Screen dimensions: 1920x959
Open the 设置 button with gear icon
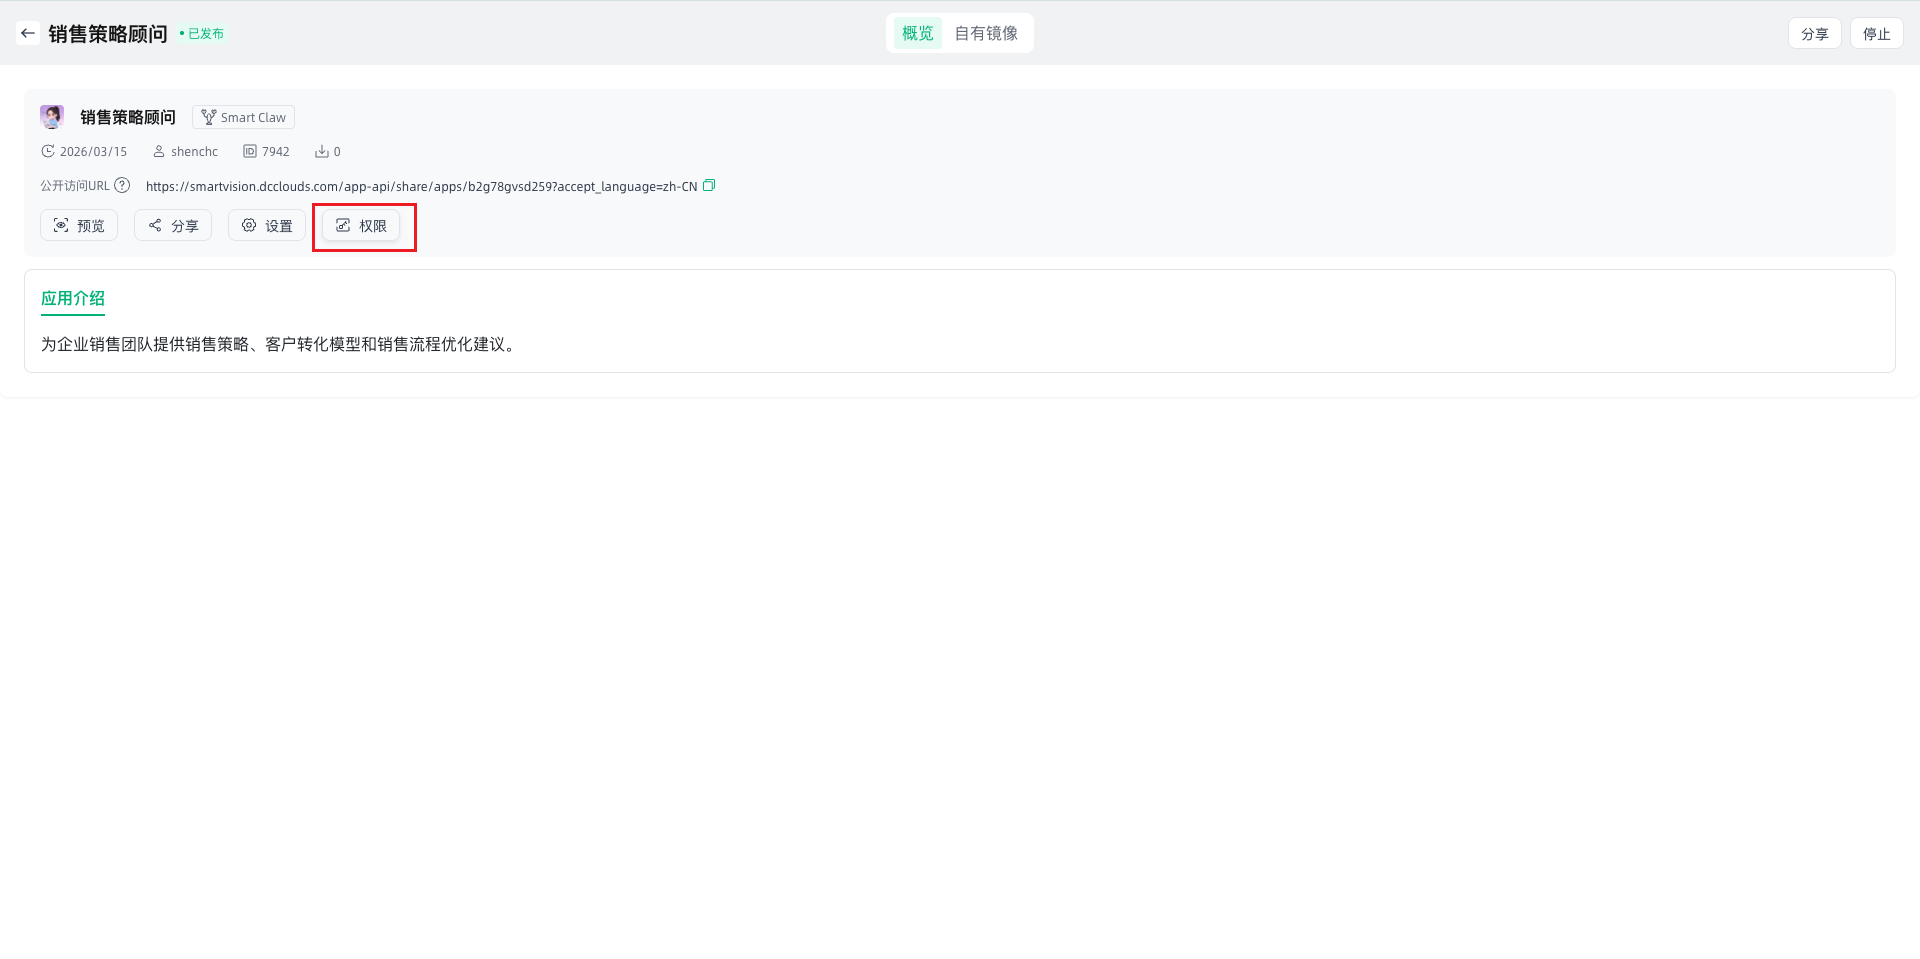[267, 226]
